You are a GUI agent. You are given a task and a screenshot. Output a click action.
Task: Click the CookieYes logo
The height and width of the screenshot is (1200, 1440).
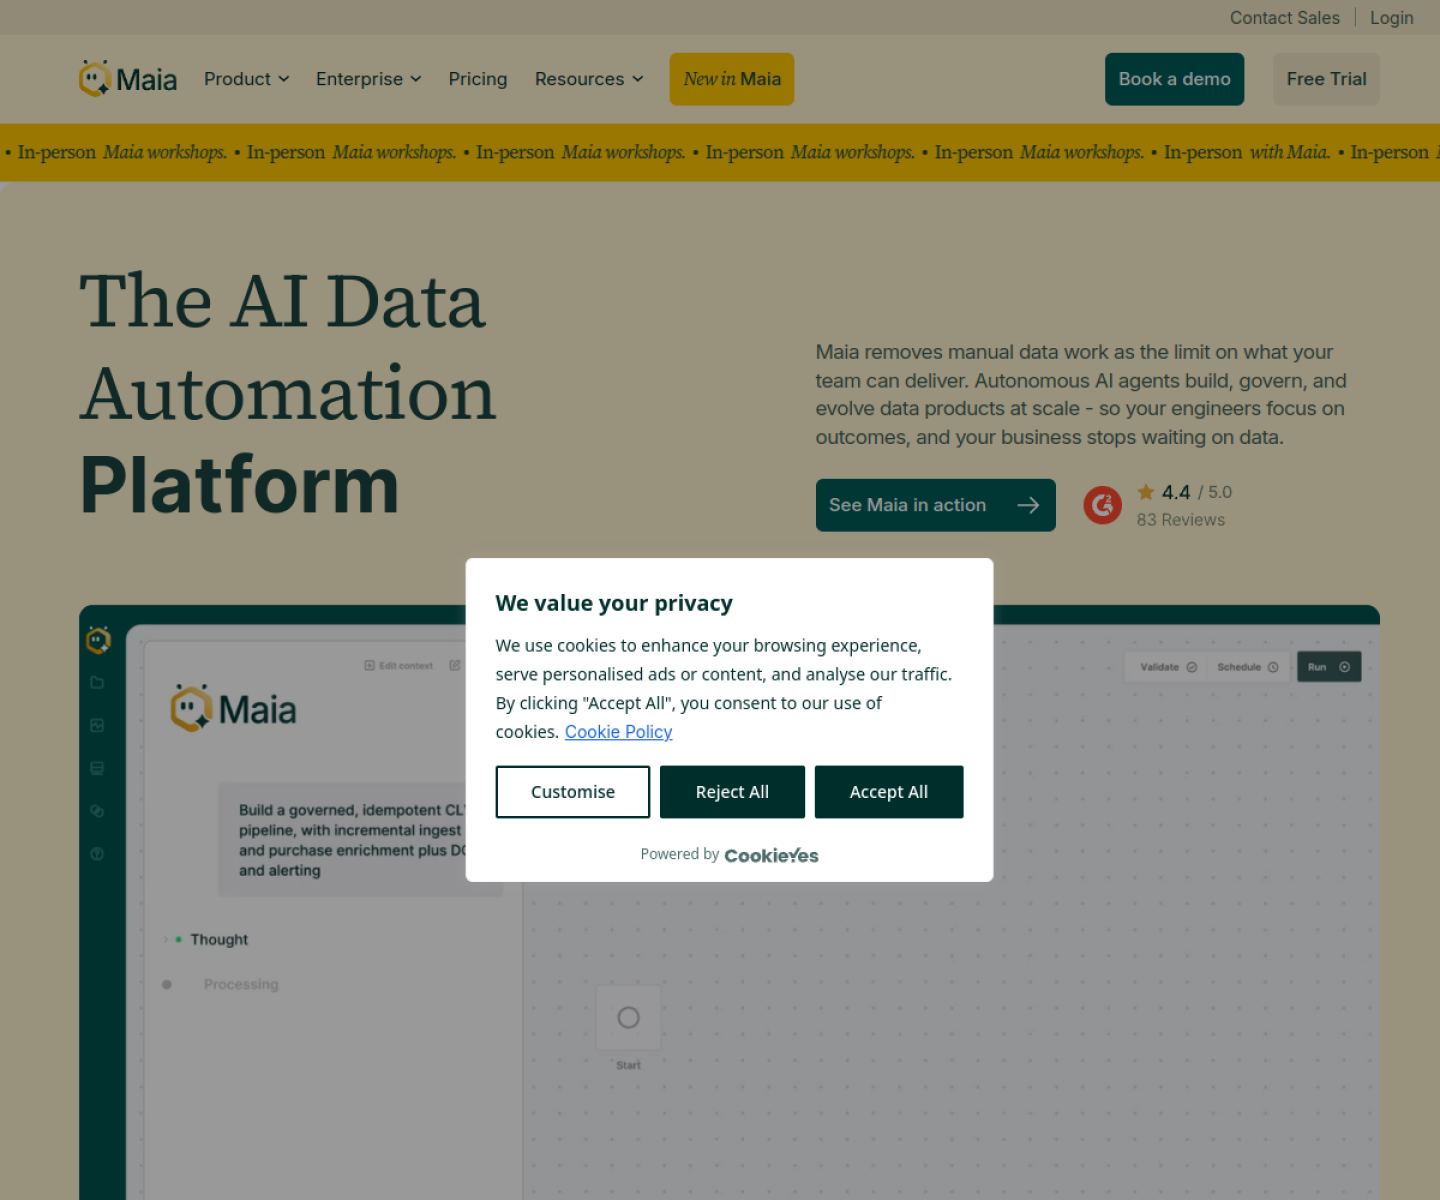coord(771,855)
